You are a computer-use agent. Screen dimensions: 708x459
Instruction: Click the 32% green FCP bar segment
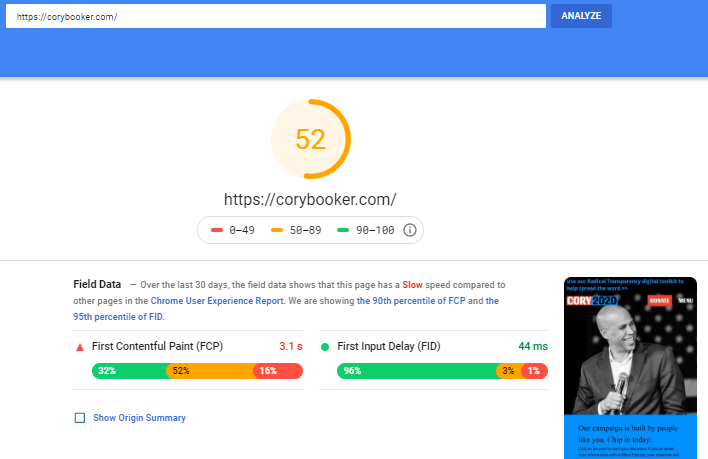130,371
